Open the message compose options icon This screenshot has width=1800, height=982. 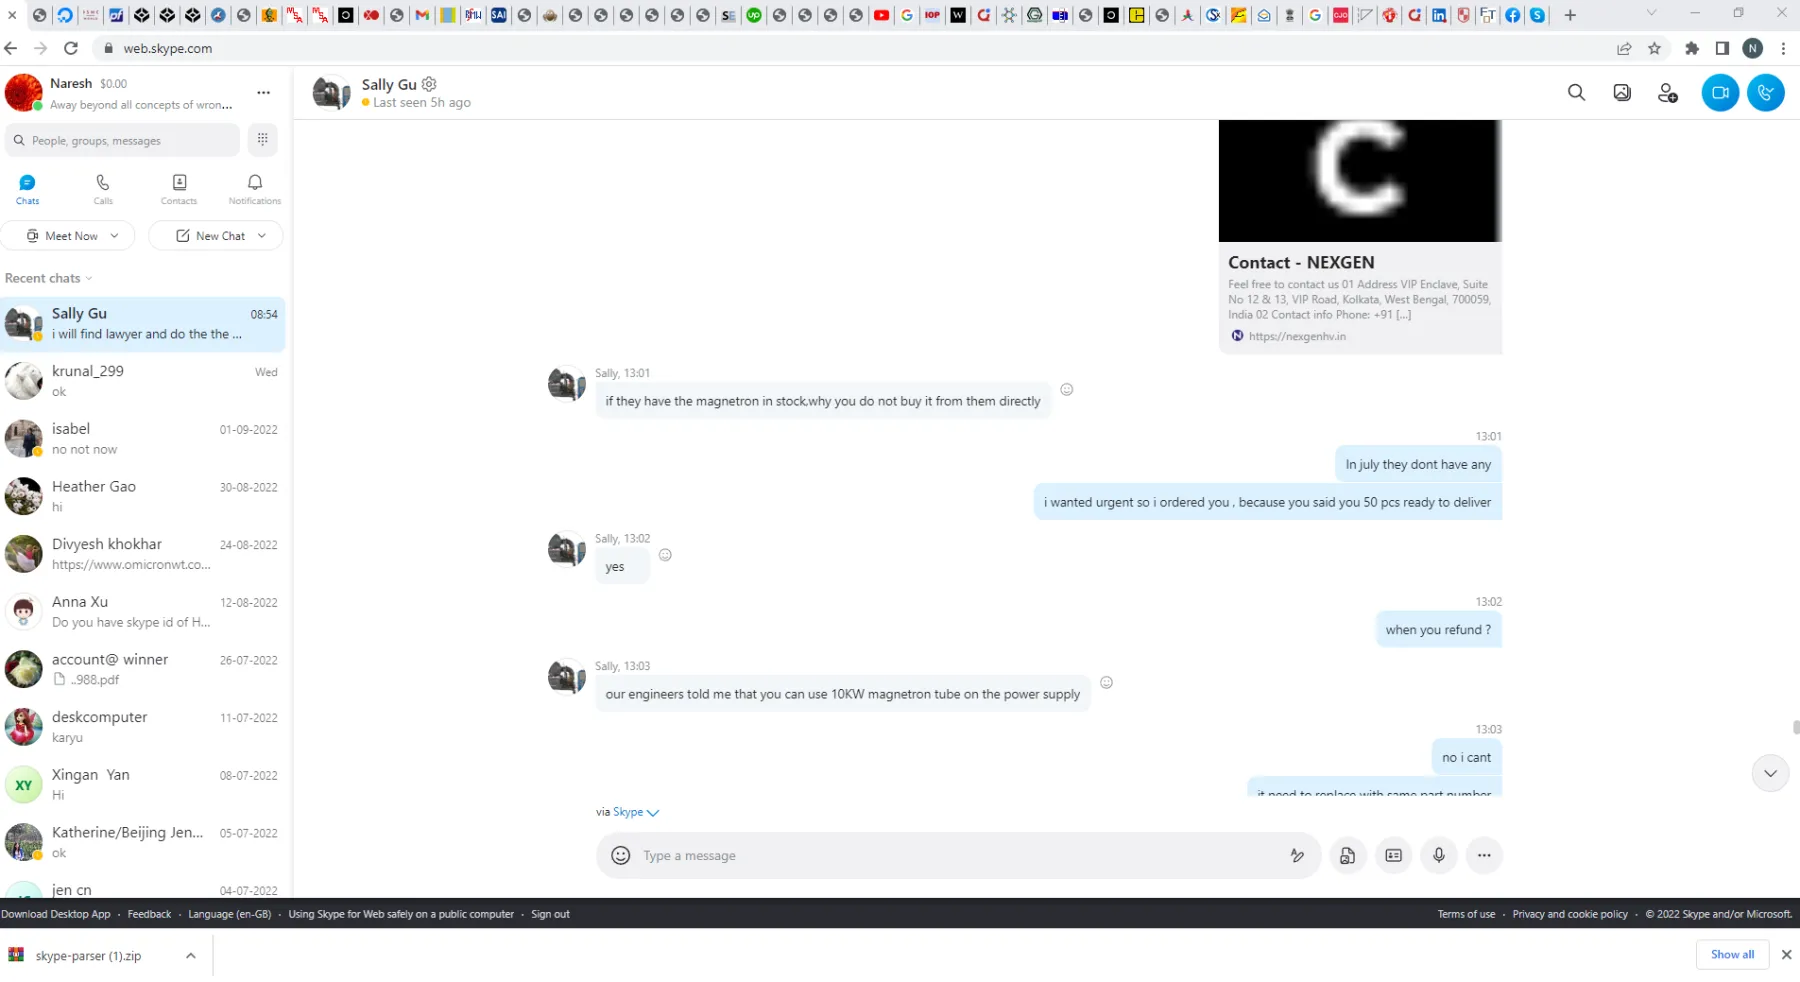click(1297, 855)
